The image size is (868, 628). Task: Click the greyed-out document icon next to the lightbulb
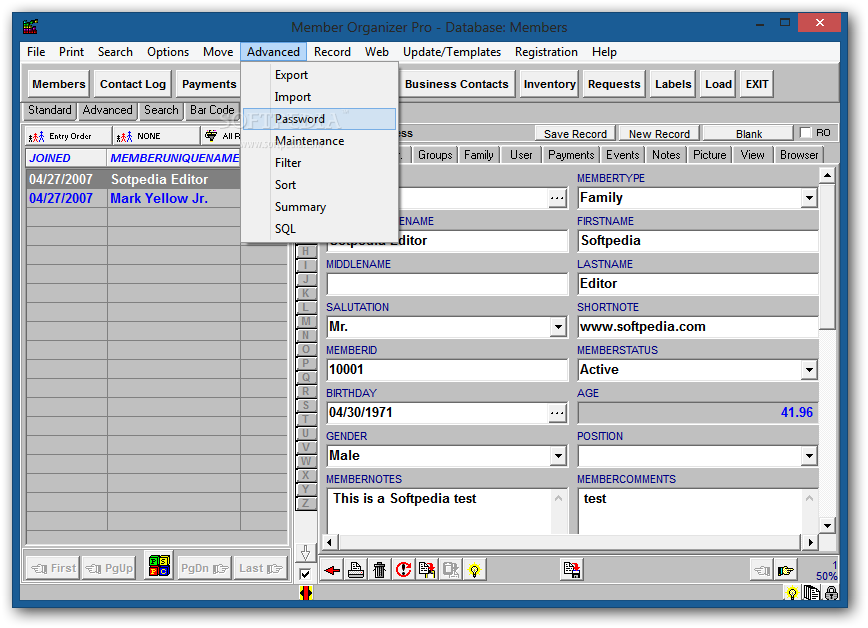[451, 569]
